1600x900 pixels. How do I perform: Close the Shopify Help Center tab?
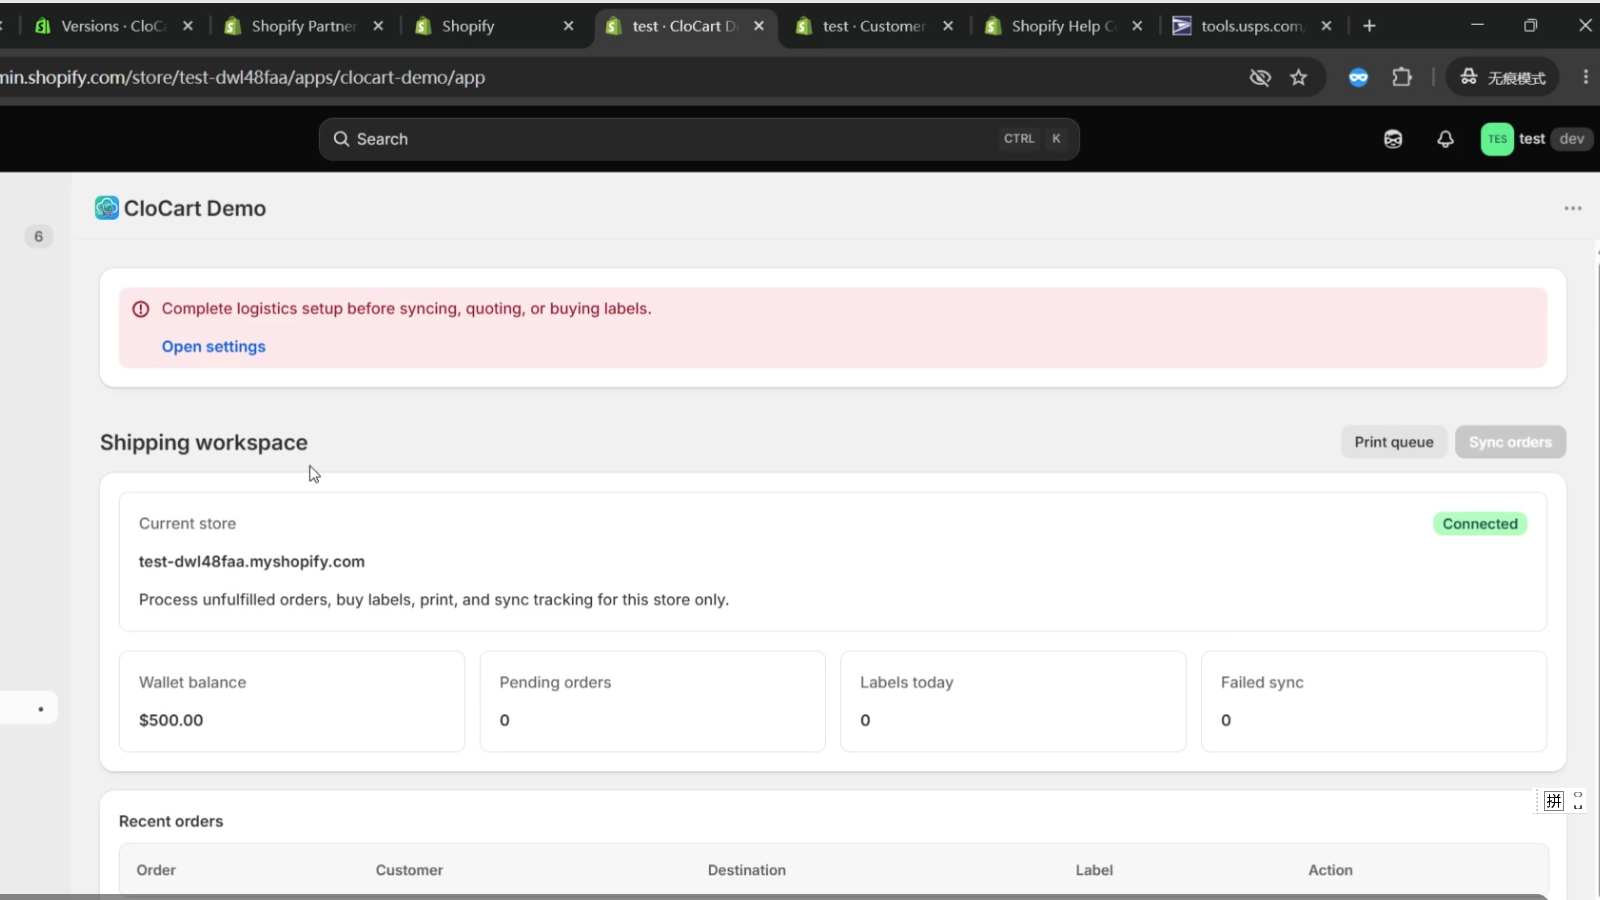[x=1137, y=26]
